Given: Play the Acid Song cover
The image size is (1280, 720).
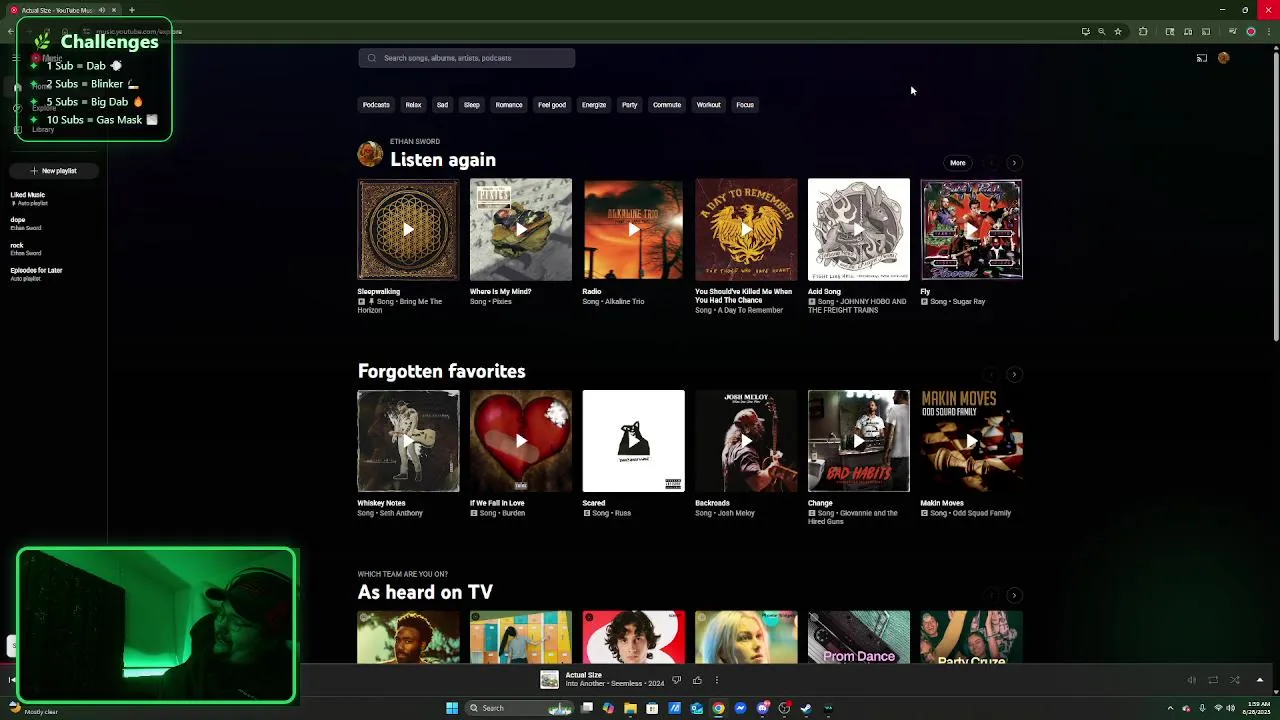Looking at the screenshot, I should coord(858,230).
